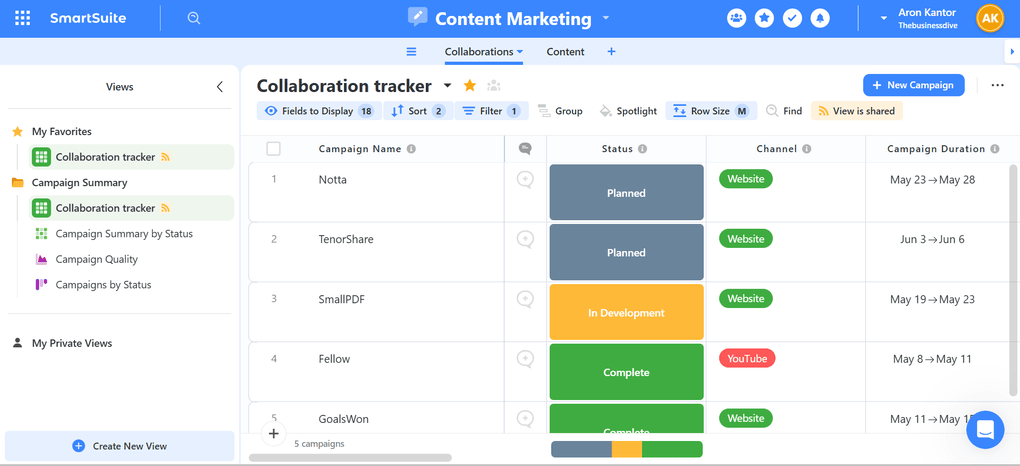Click the View is shared badge
The height and width of the screenshot is (466, 1020).
click(x=857, y=111)
